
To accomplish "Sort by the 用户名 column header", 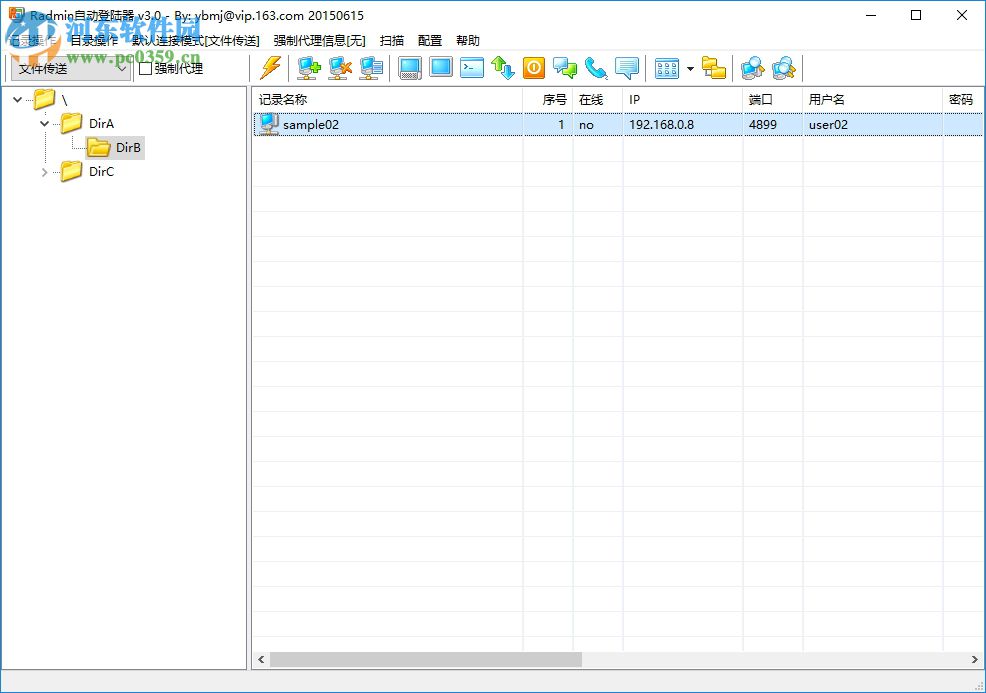I will pos(873,99).
